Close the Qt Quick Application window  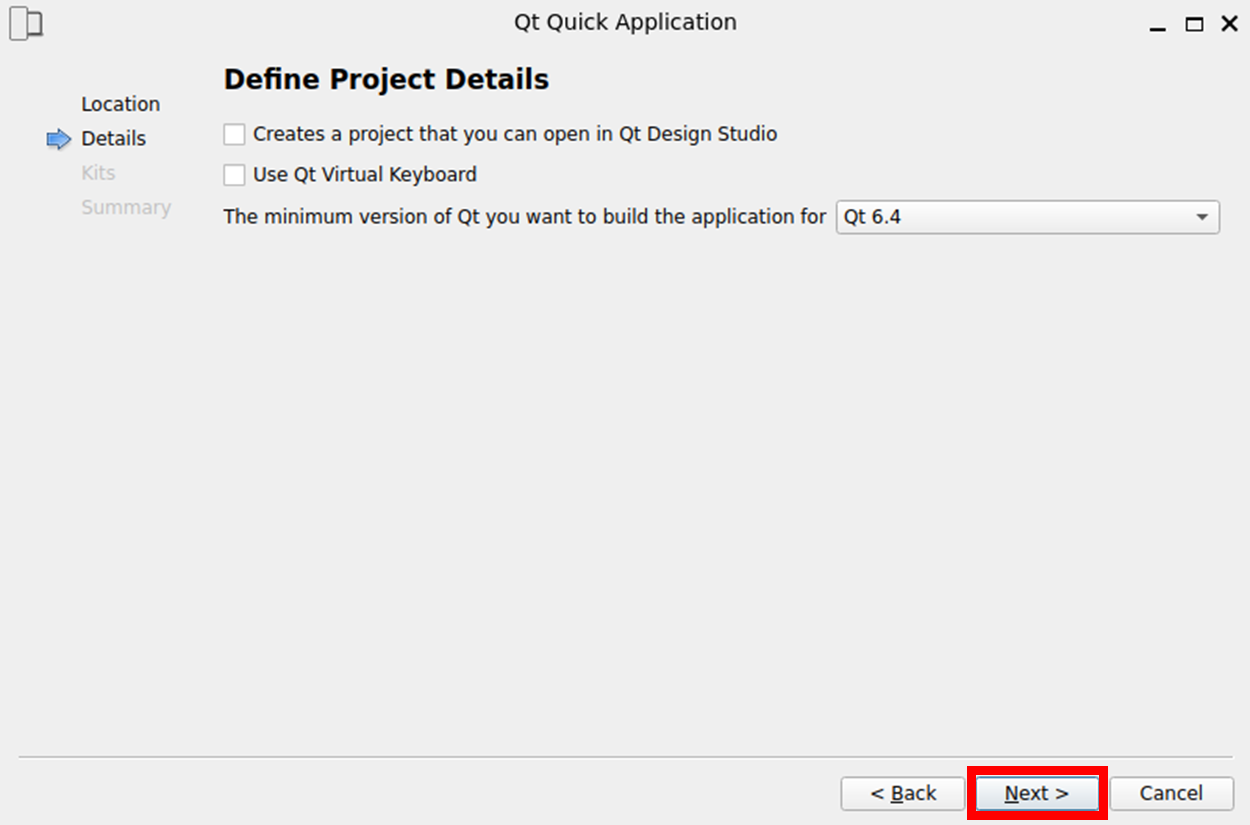(x=1229, y=25)
